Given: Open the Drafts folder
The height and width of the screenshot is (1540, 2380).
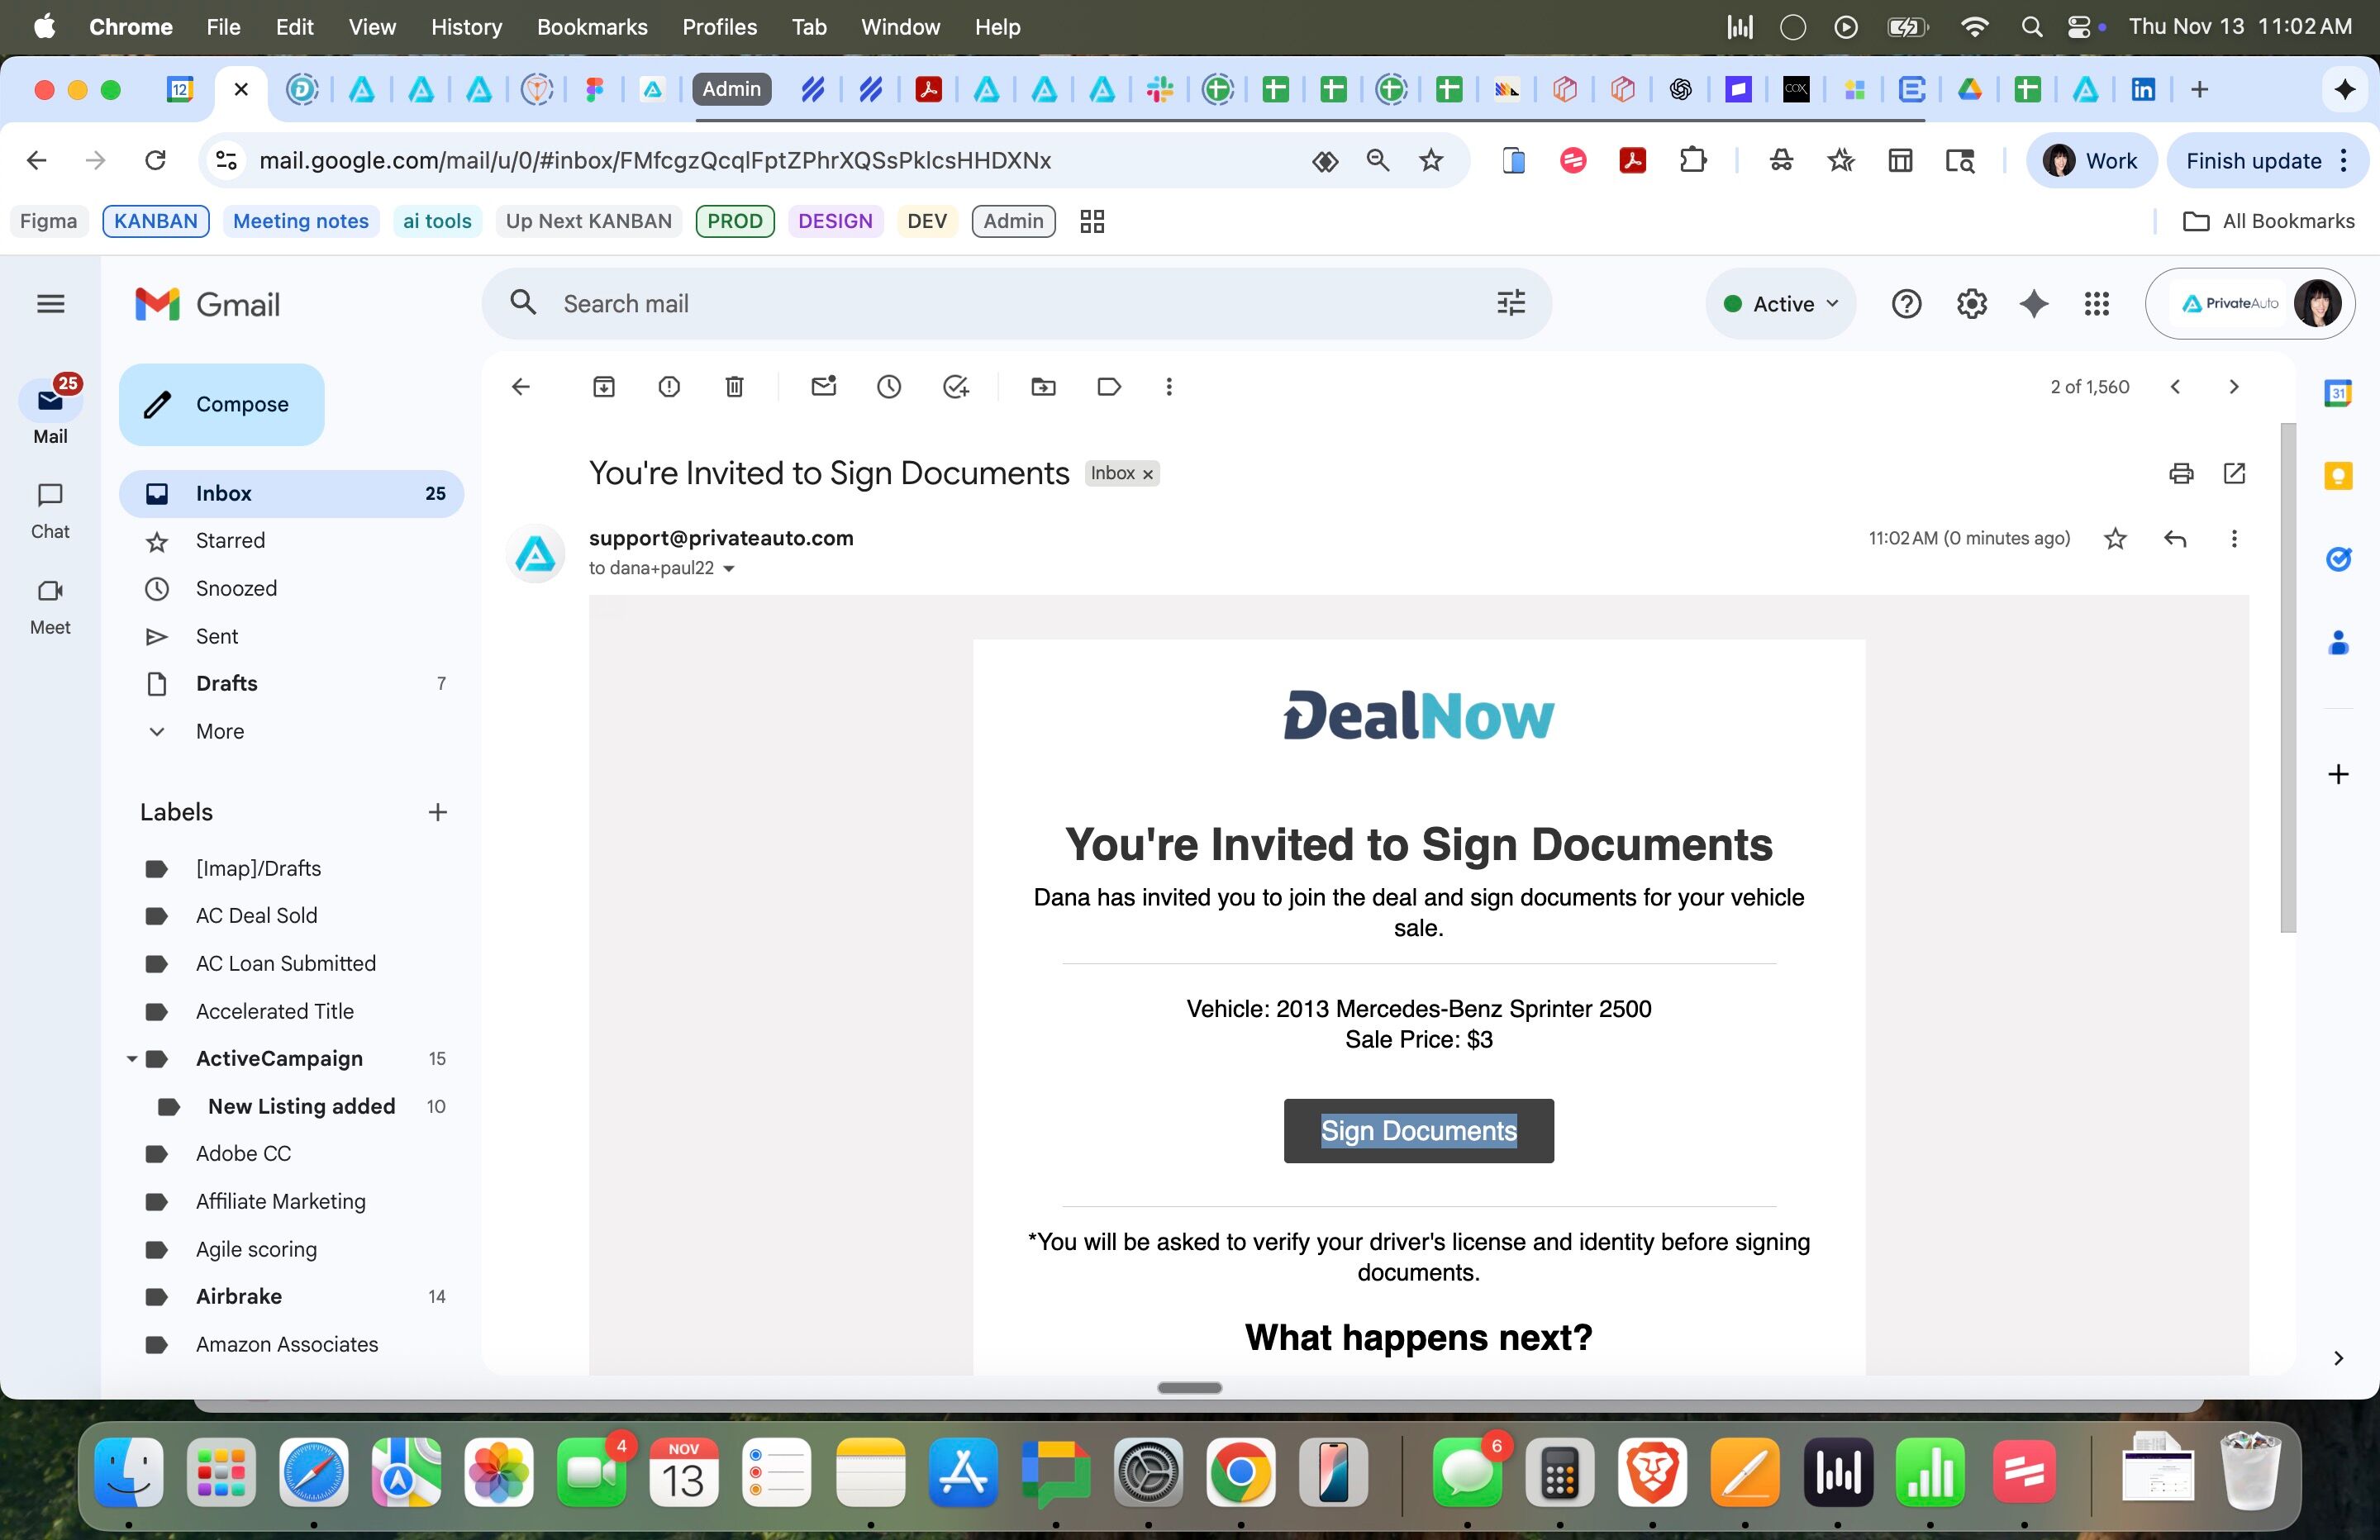Looking at the screenshot, I should point(226,684).
